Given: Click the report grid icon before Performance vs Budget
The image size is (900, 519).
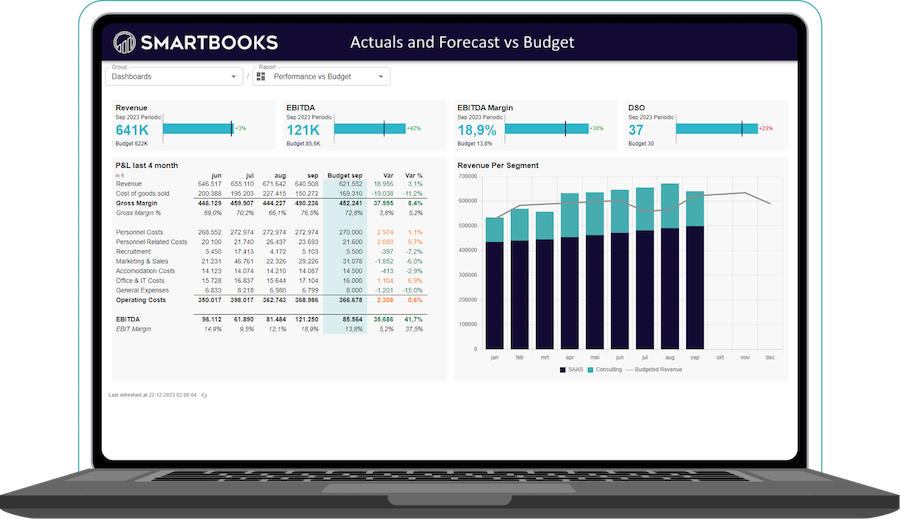Looking at the screenshot, I should pos(261,77).
